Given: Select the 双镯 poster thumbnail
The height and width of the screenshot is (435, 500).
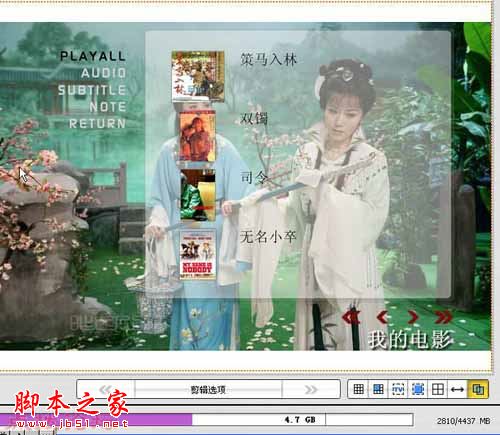Looking at the screenshot, I should click(x=197, y=136).
